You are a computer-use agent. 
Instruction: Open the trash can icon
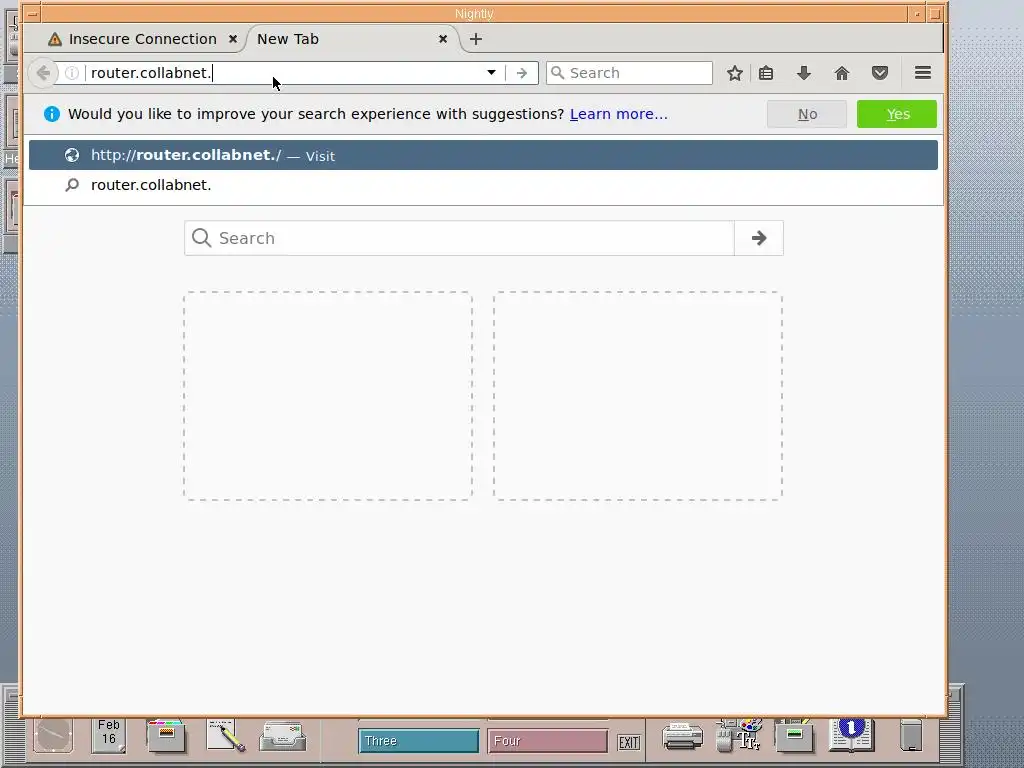[911, 735]
